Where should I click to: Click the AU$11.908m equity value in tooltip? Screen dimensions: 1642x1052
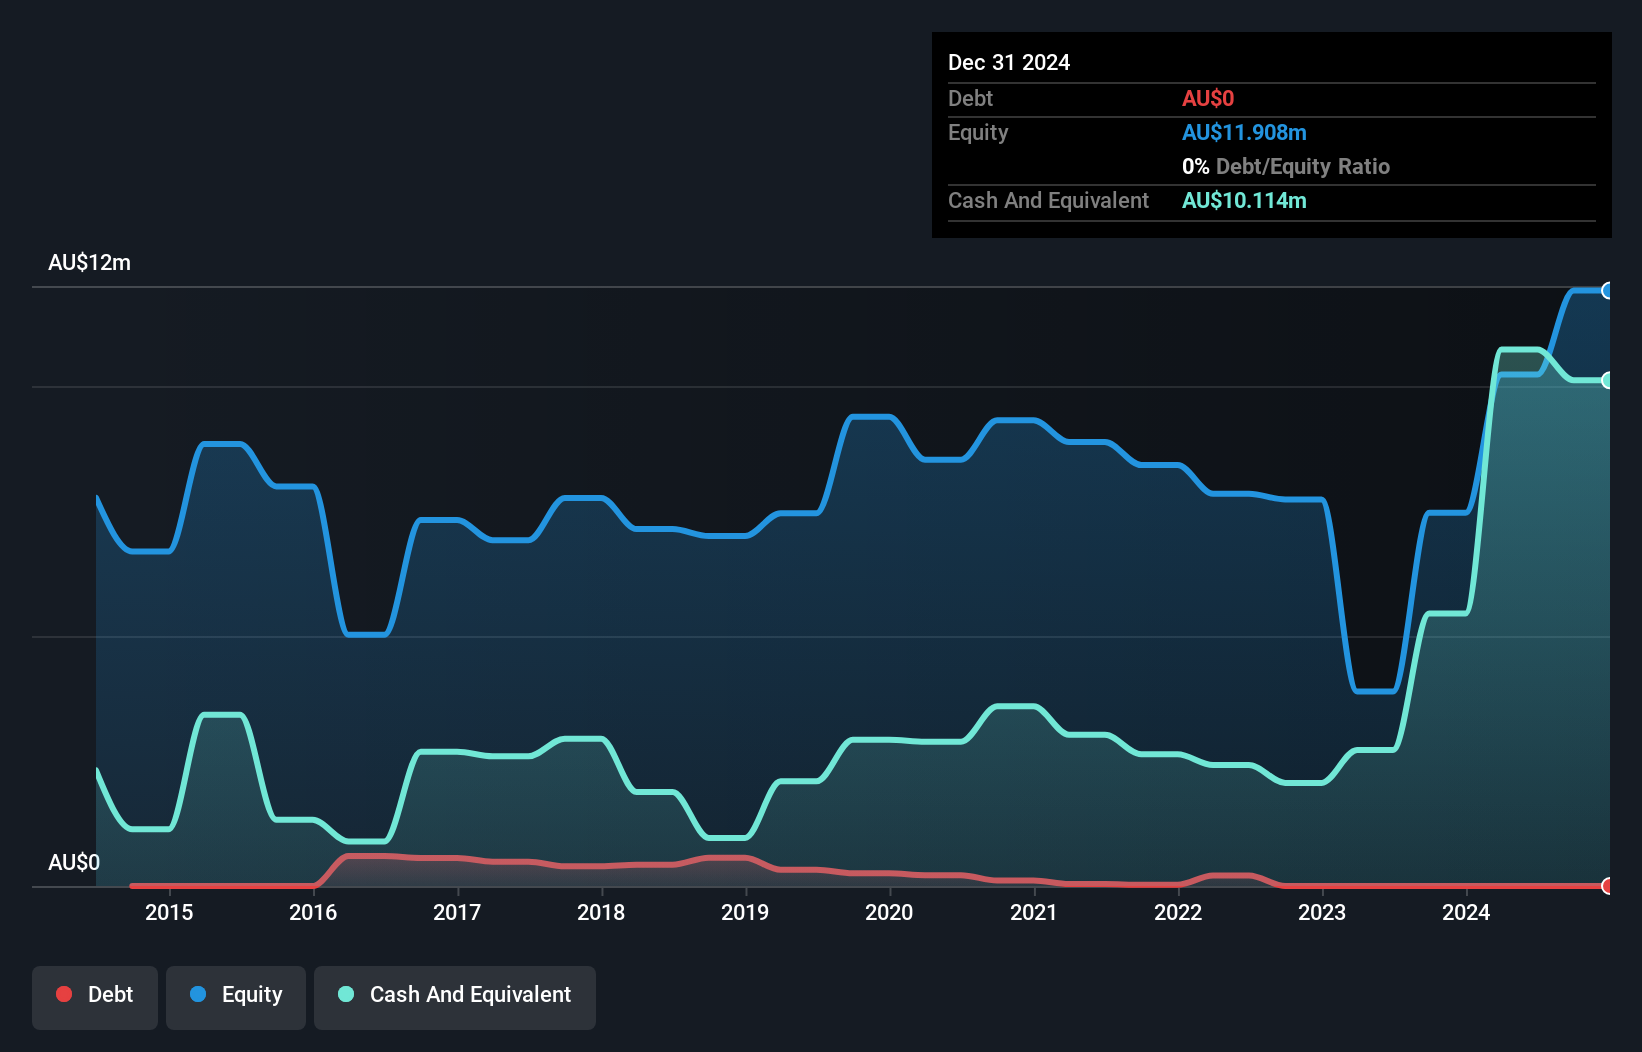(x=1244, y=132)
